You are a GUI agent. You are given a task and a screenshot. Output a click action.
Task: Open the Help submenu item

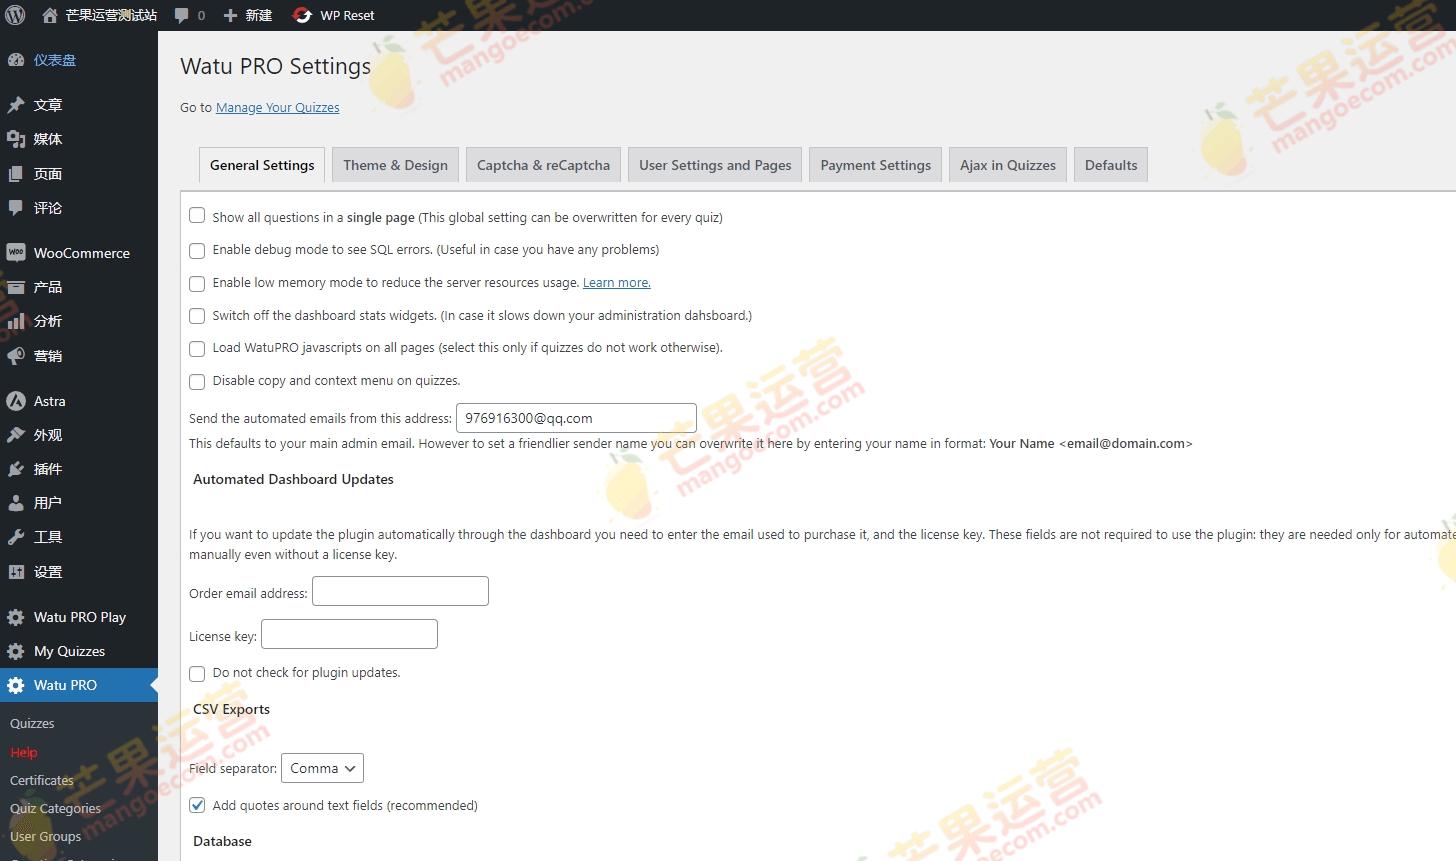pyautogui.click(x=24, y=752)
